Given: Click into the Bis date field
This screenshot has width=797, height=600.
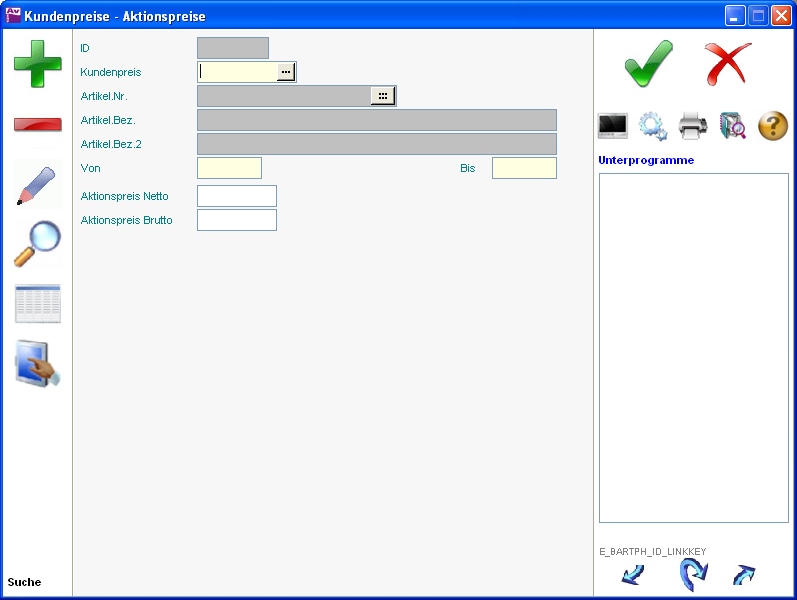Looking at the screenshot, I should (x=524, y=168).
